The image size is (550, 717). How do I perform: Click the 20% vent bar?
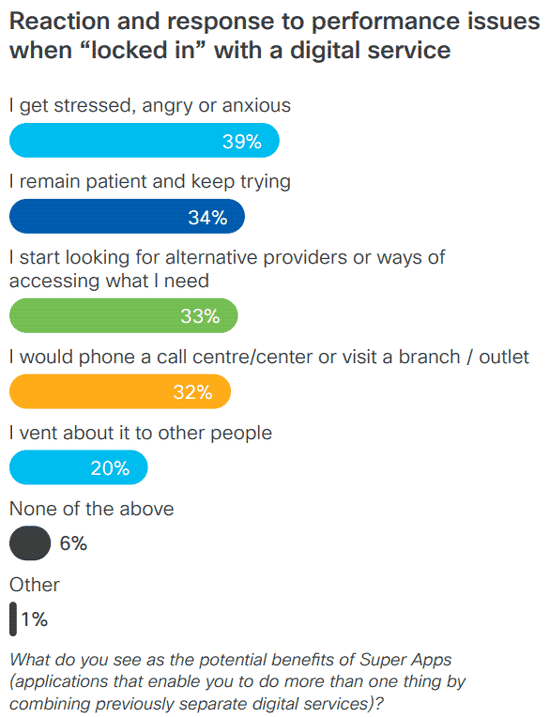pos(78,467)
